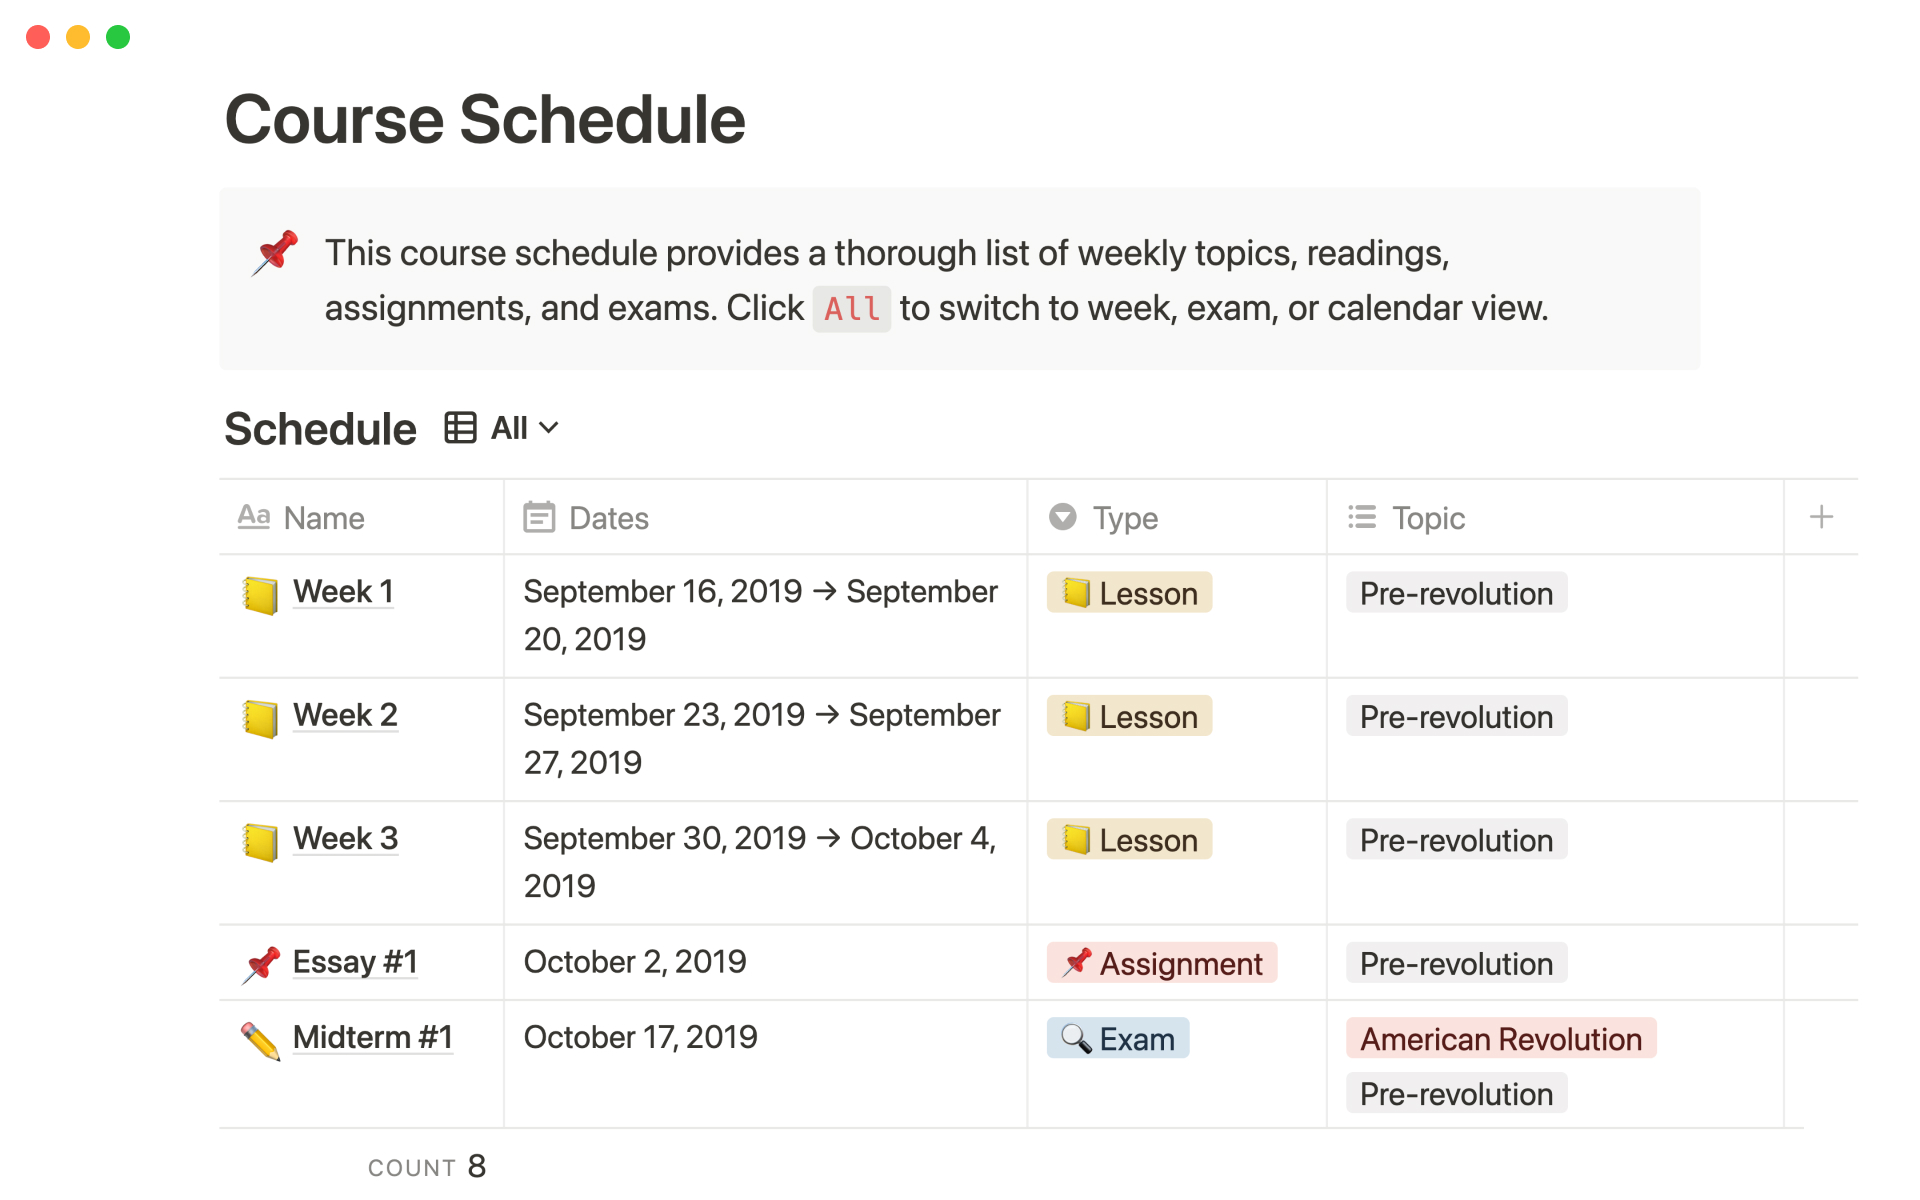Click the pencil icon beside Midterm #1

[260, 1041]
